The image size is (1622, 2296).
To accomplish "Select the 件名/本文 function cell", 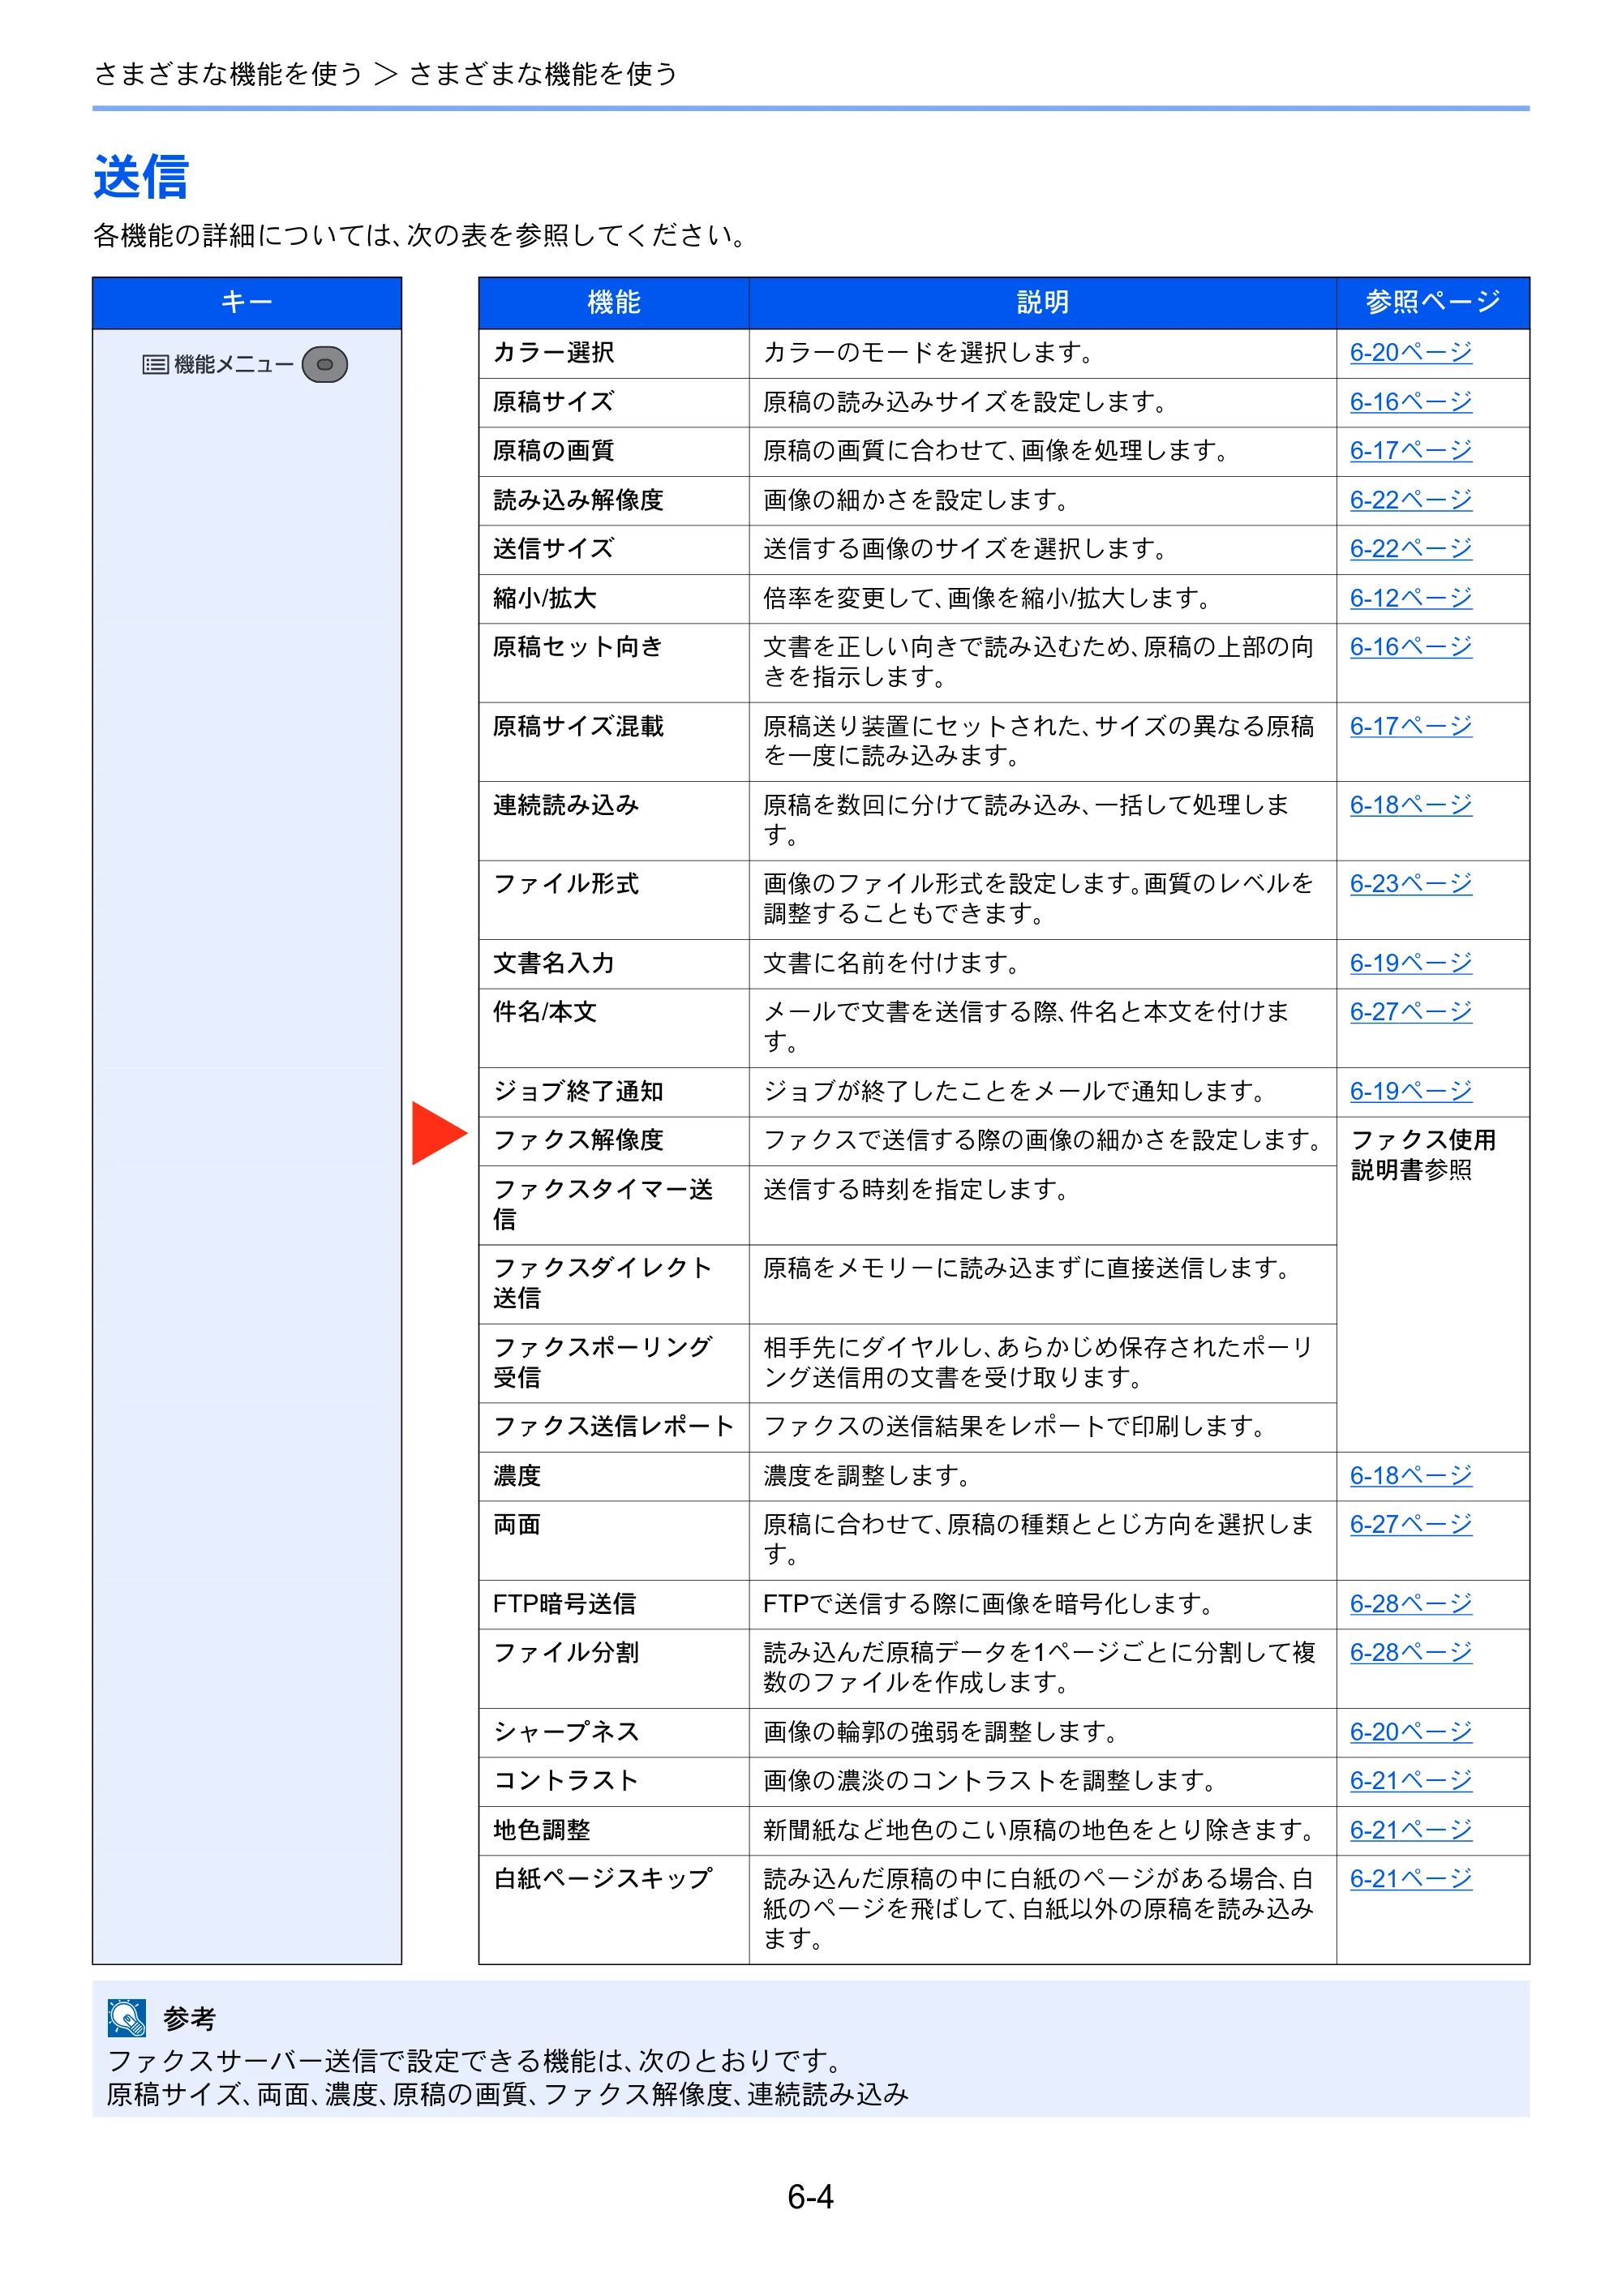I will [x=614, y=1027].
